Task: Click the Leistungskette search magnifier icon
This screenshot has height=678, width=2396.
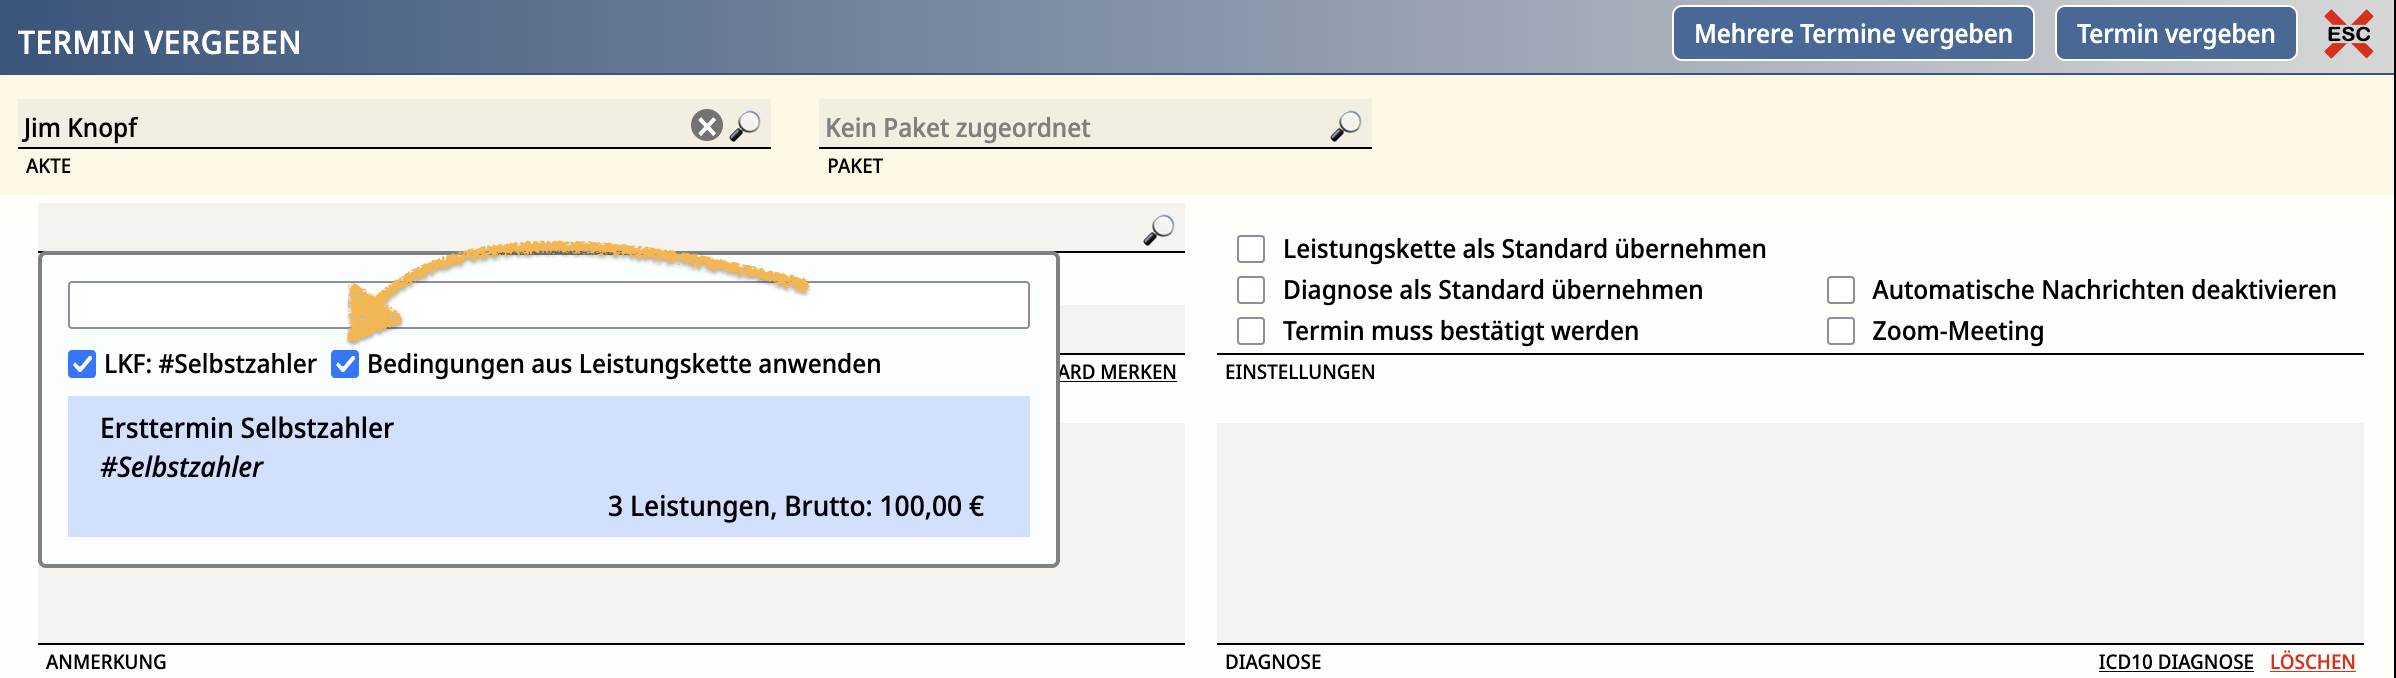Action: pyautogui.click(x=1159, y=230)
